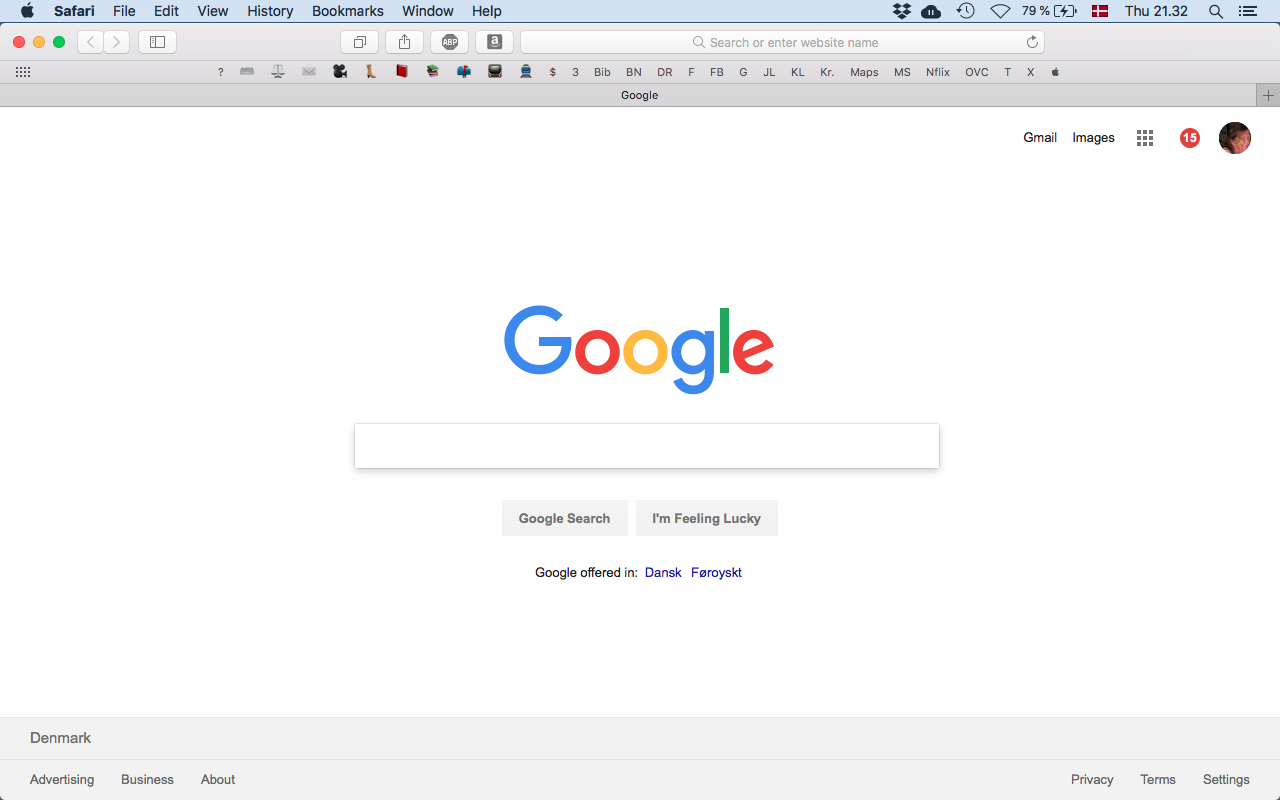Add a new tab with plus button
The image size is (1280, 800).
click(1268, 95)
